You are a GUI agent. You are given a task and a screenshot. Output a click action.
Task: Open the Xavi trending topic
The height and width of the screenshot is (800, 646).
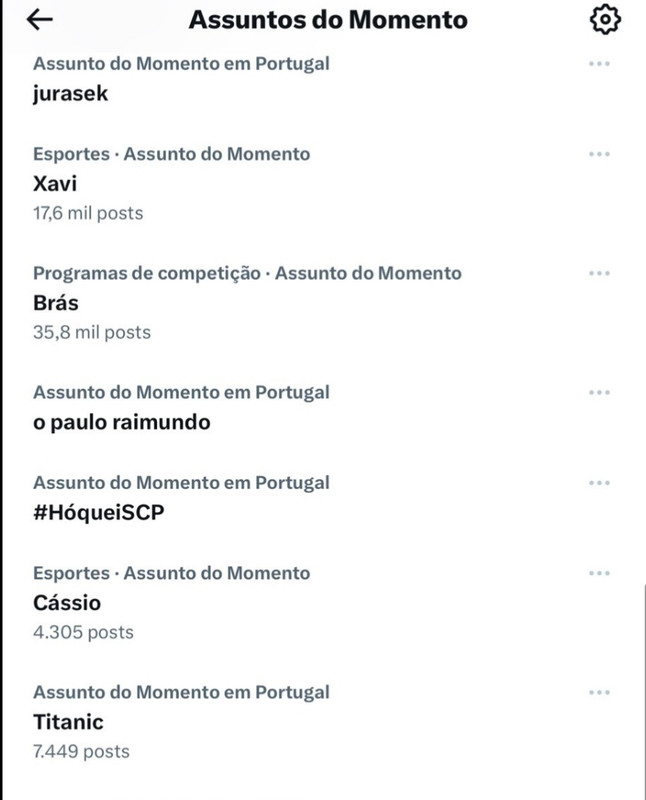click(x=55, y=184)
